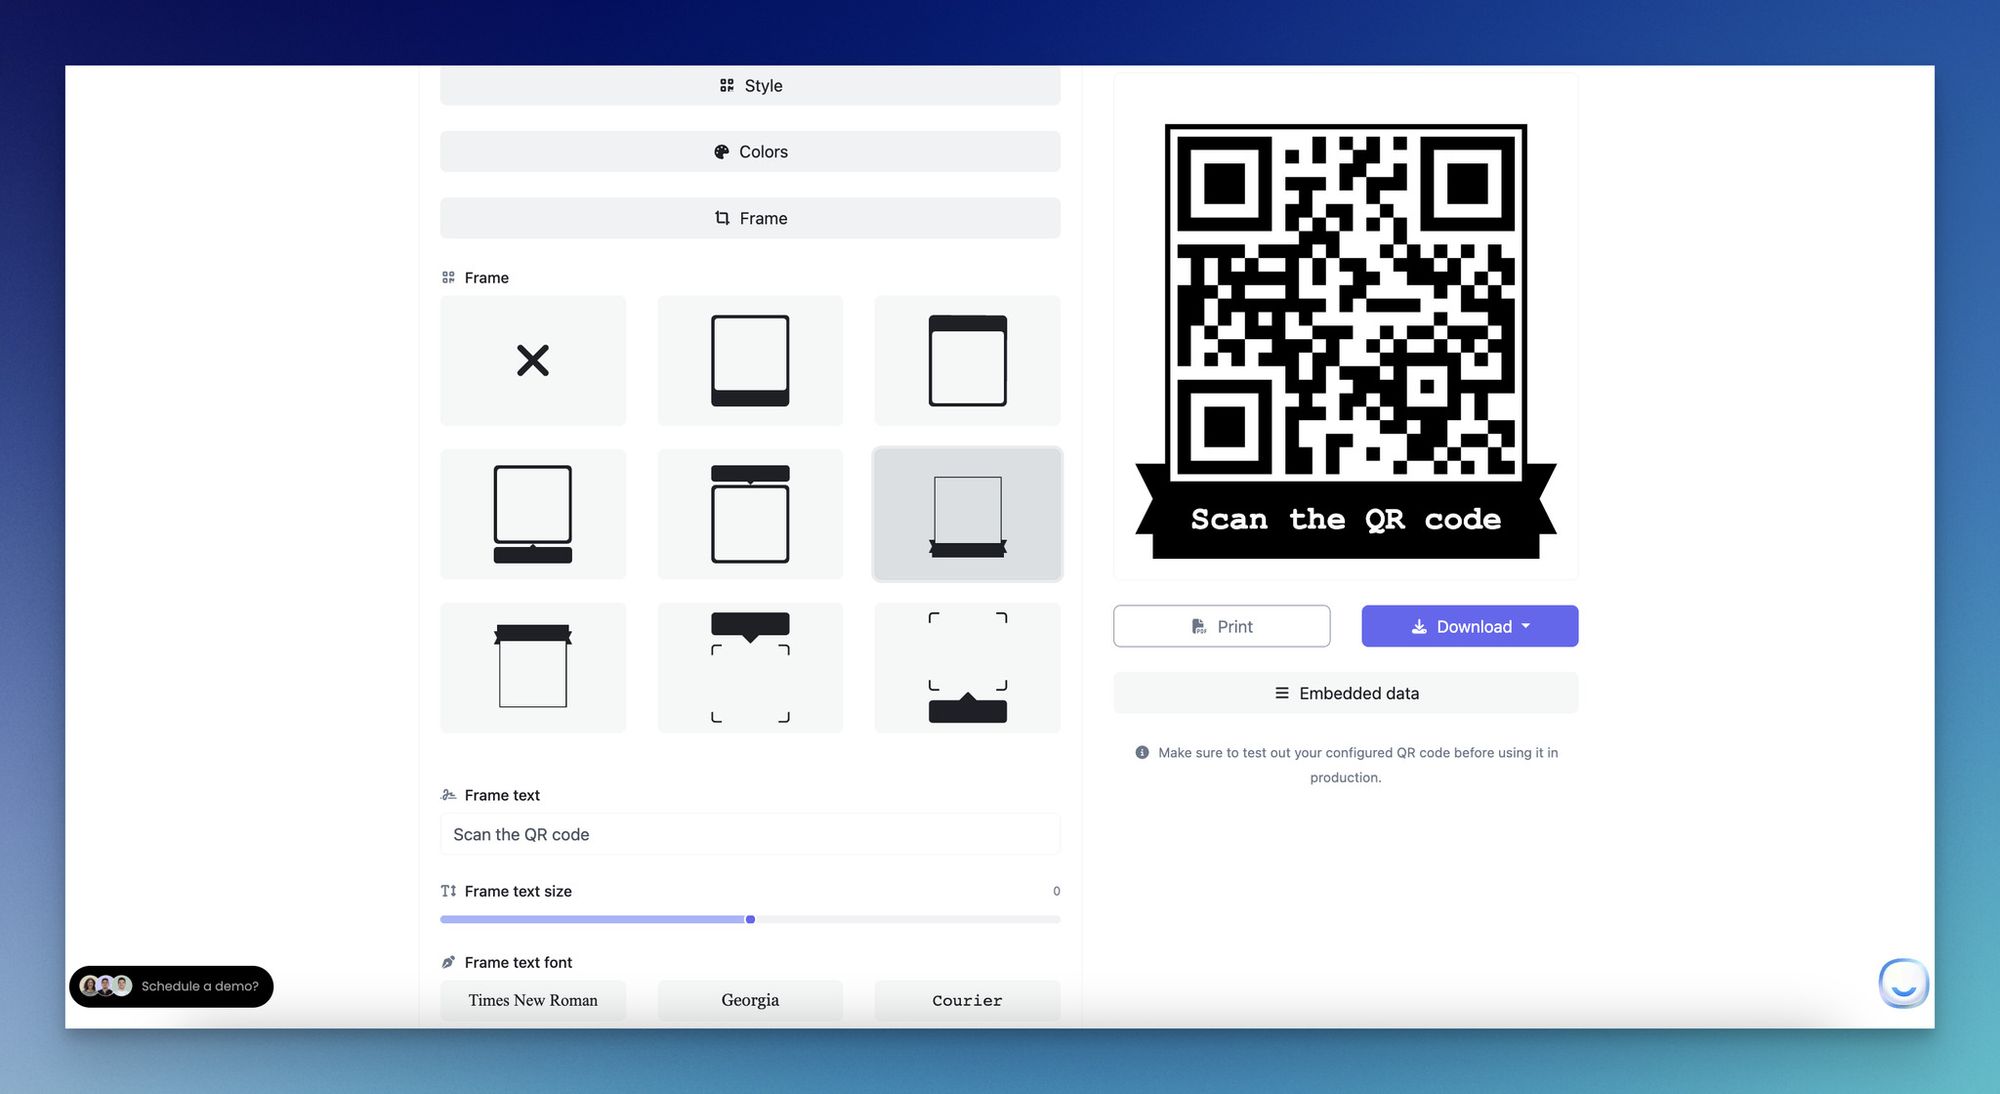Adjust the Frame text size slider
The height and width of the screenshot is (1094, 2000).
pos(750,919)
